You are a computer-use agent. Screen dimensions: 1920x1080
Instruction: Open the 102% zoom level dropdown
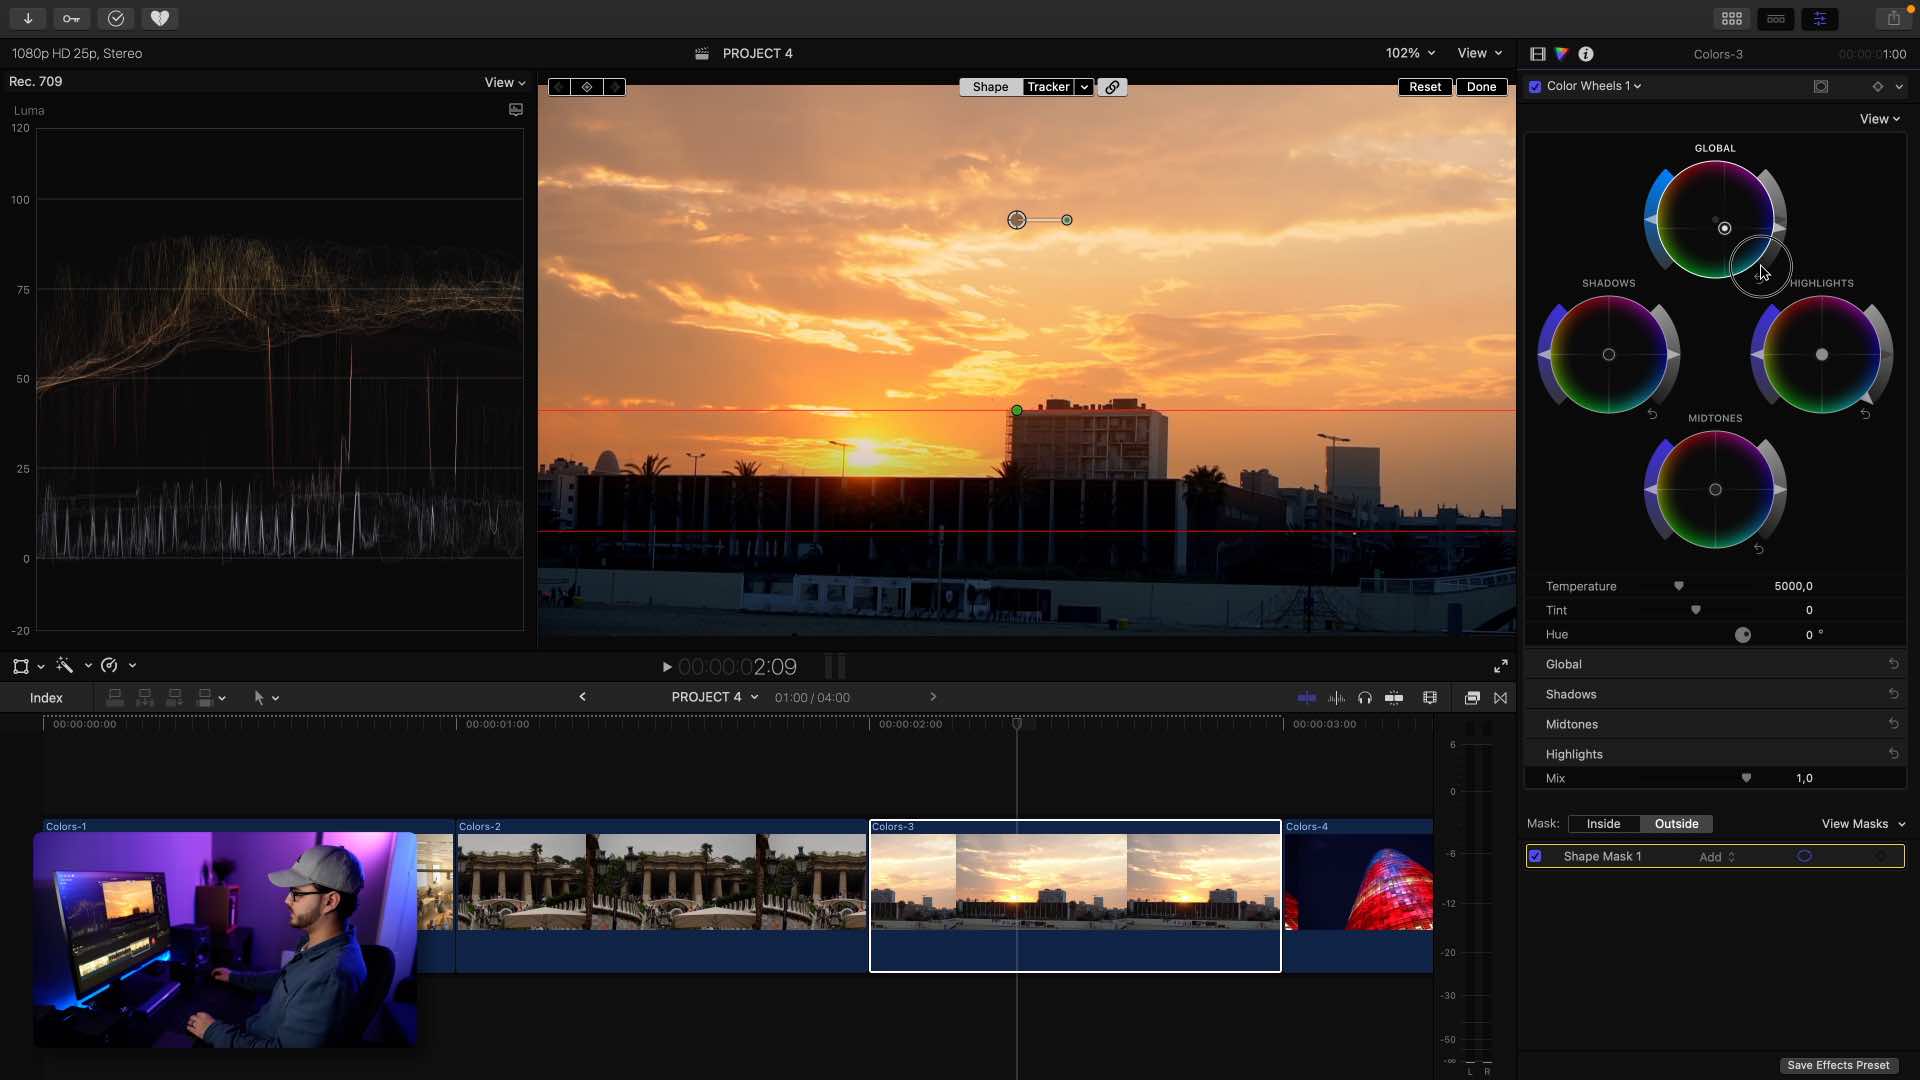pyautogui.click(x=1410, y=53)
